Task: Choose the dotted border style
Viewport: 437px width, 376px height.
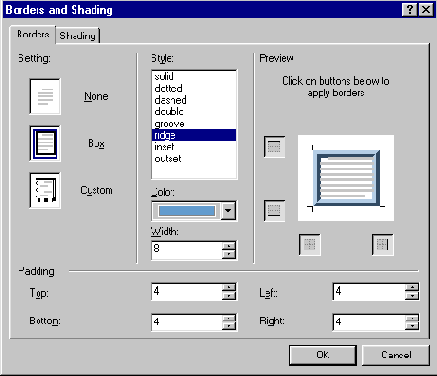Action: click(194, 88)
